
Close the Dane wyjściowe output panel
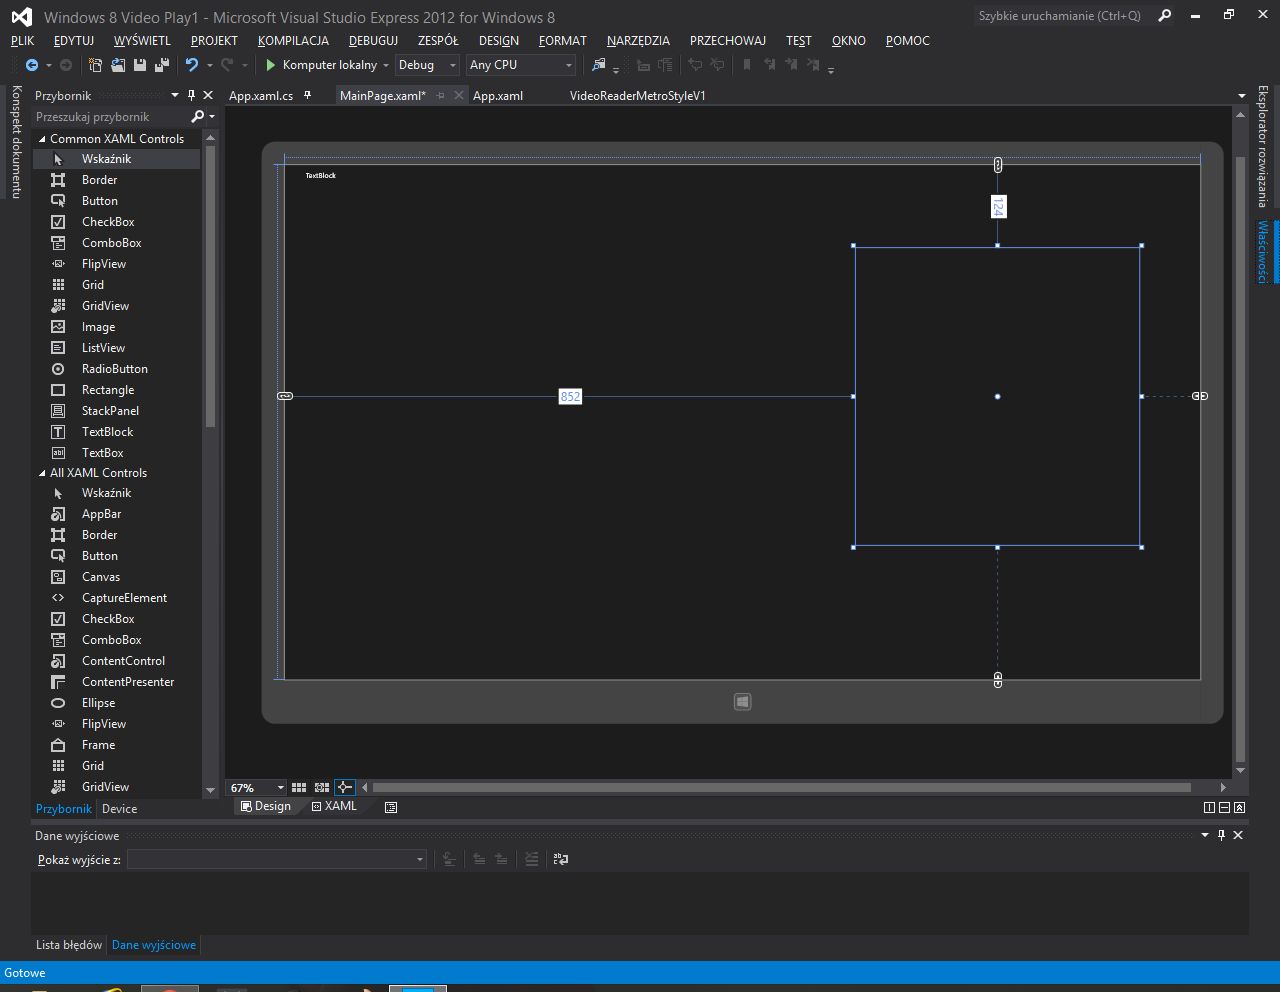pyautogui.click(x=1238, y=835)
